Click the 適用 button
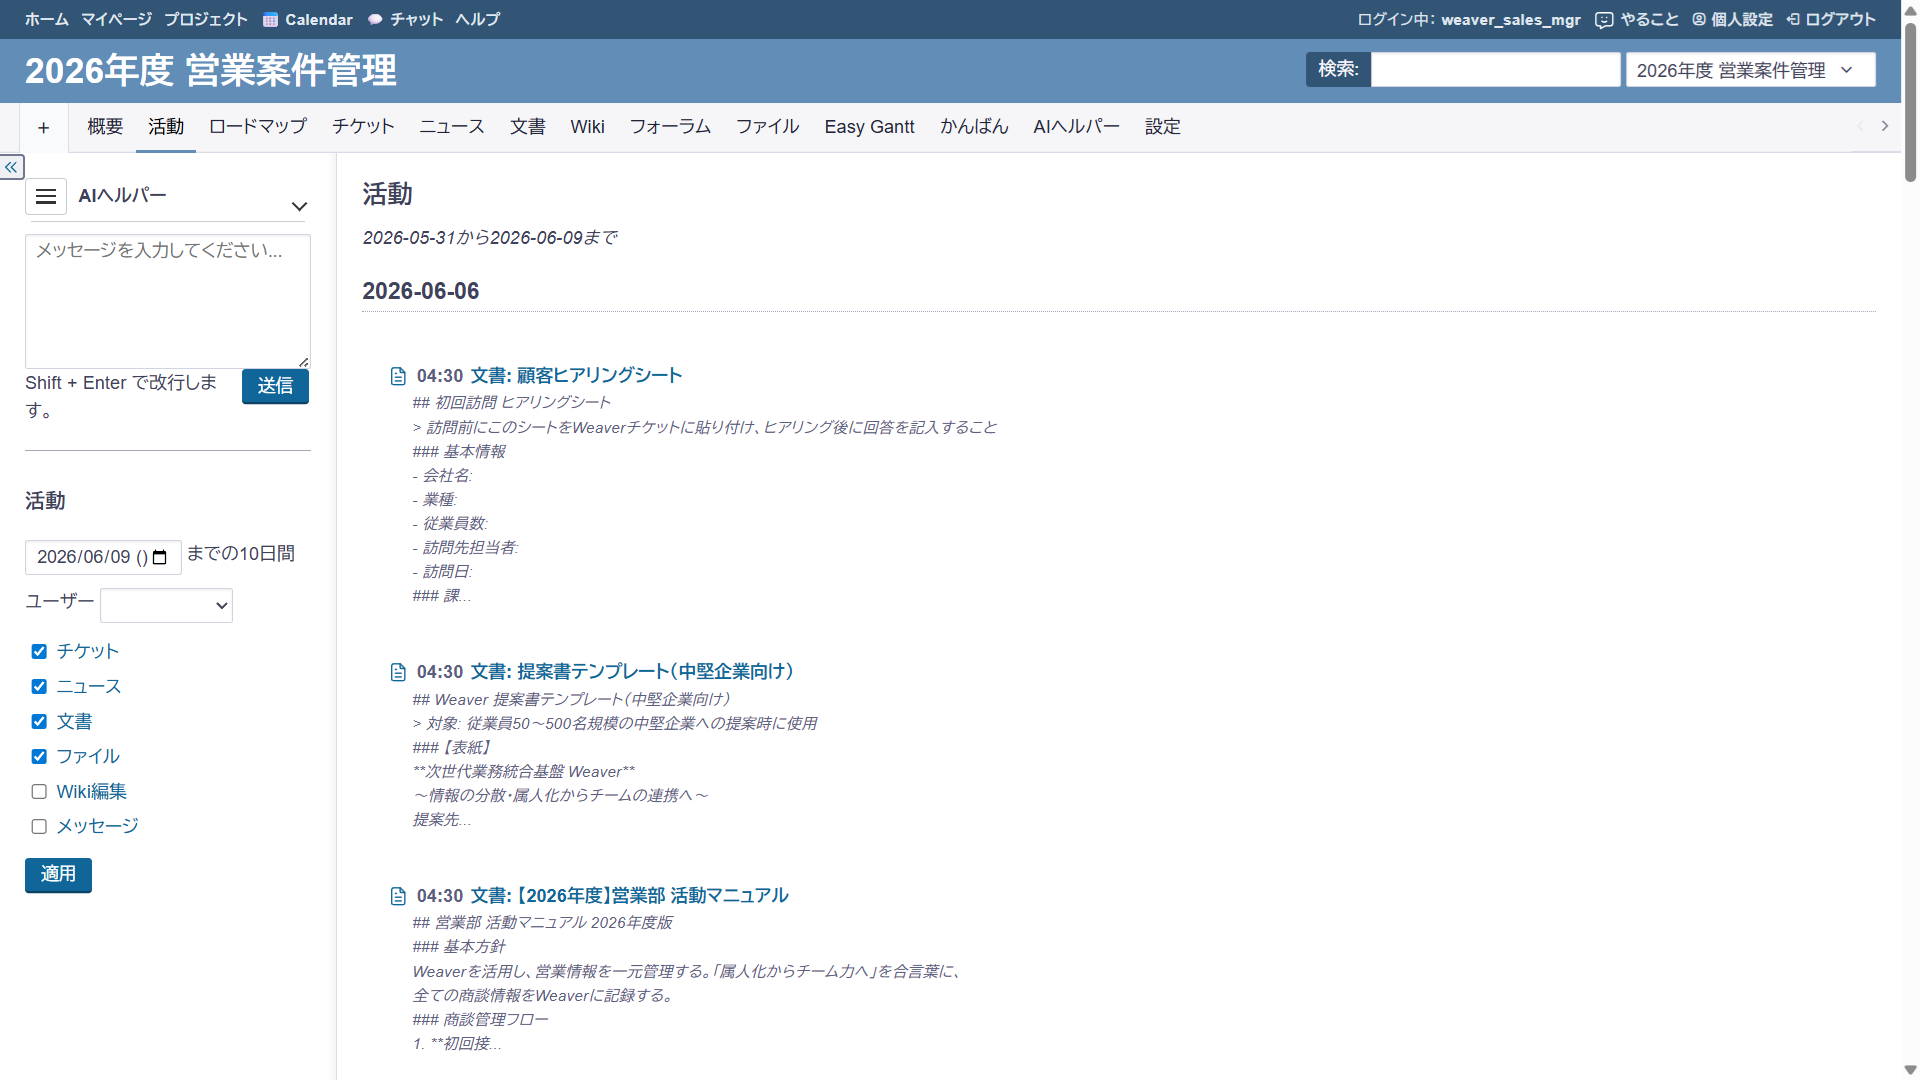 58,875
